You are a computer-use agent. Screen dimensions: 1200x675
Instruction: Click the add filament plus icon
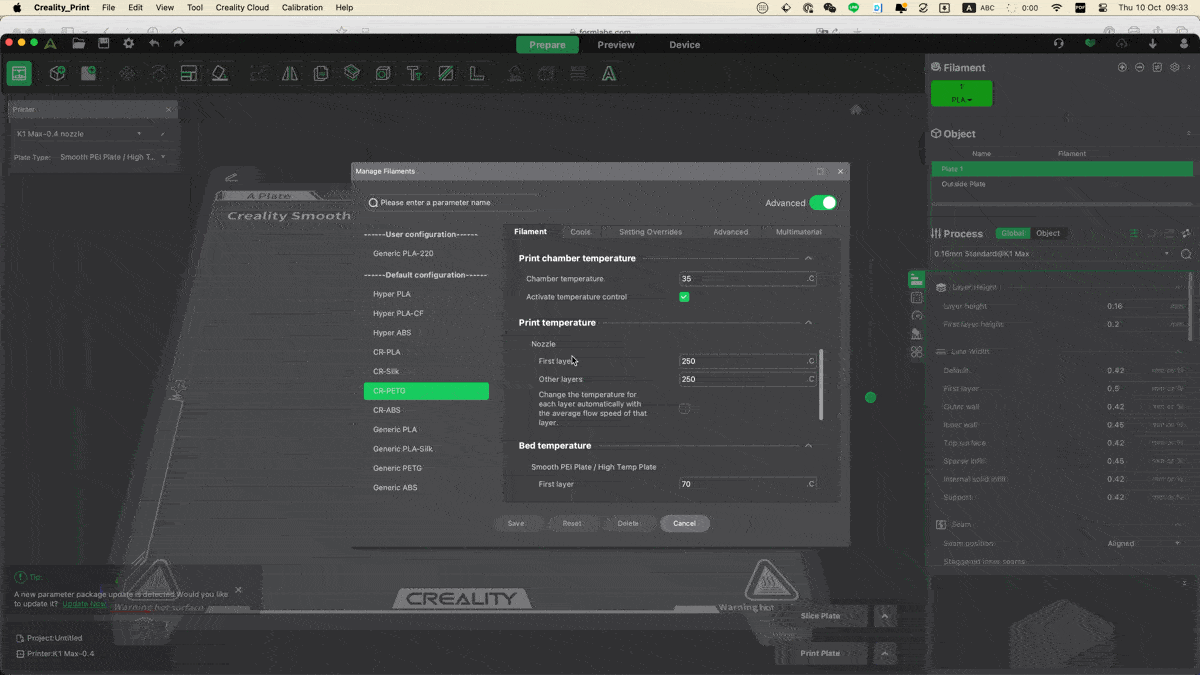click(x=1122, y=67)
